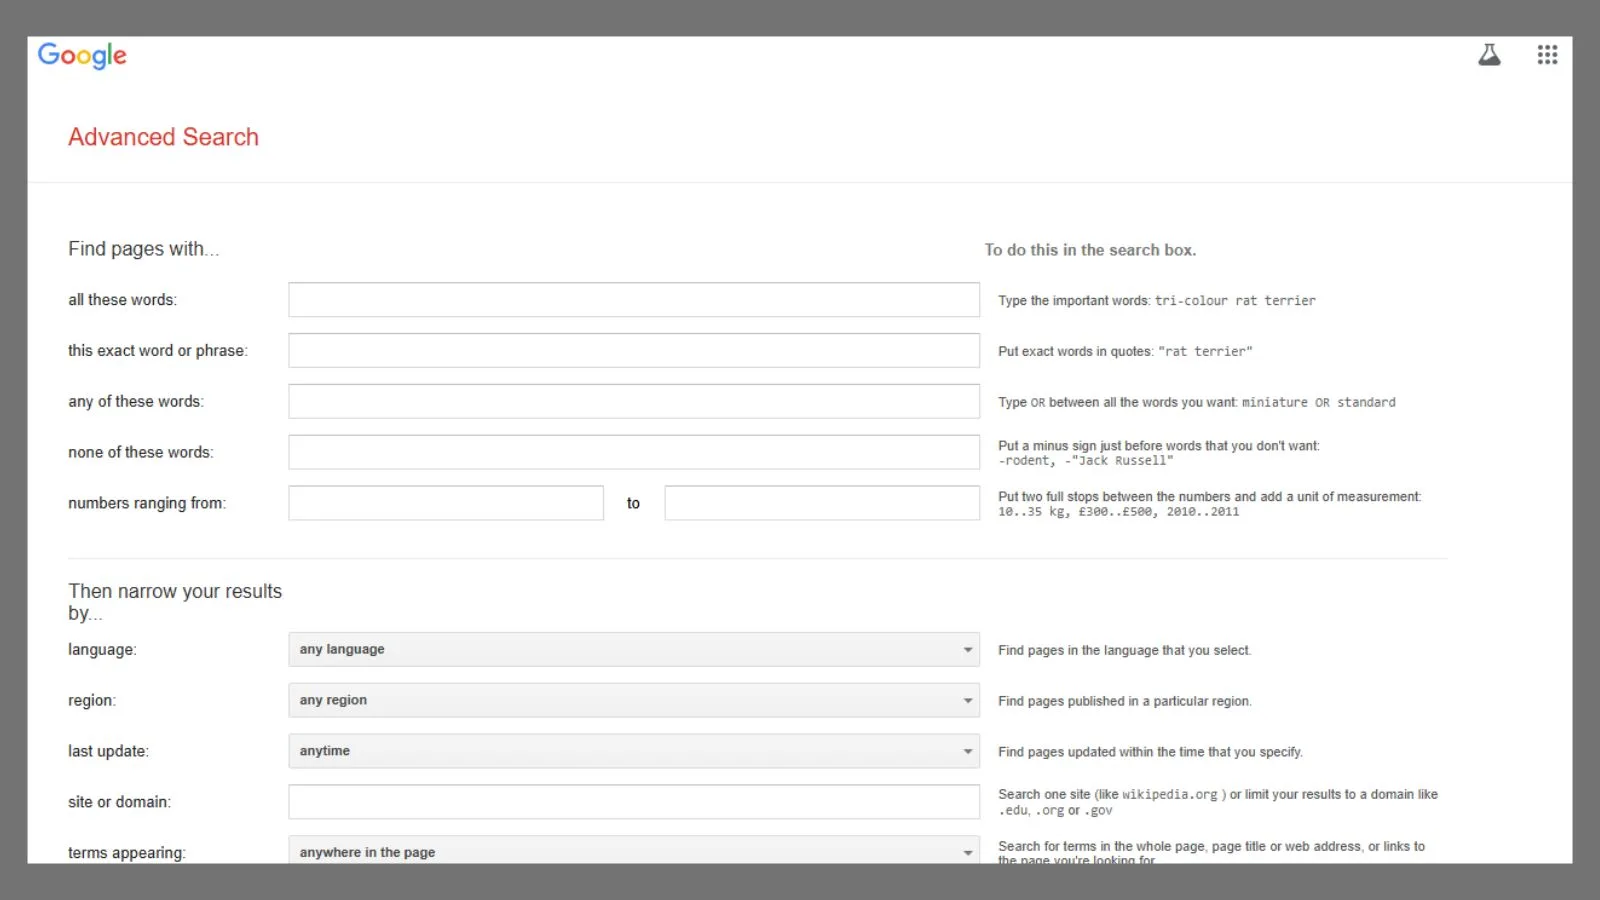1600x900 pixels.
Task: Click the 'Put exact words in quotes' hint
Action: click(1125, 352)
